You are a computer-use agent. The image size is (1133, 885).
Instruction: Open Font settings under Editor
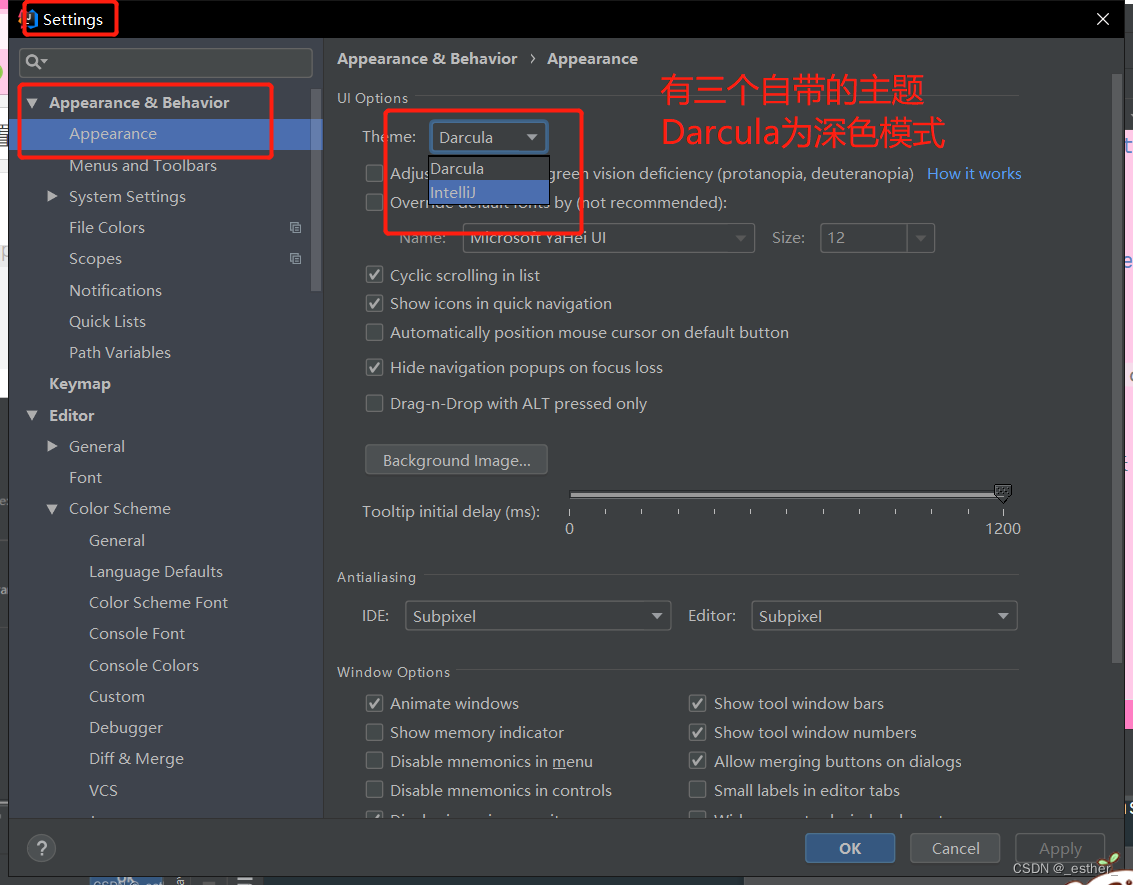pos(85,478)
